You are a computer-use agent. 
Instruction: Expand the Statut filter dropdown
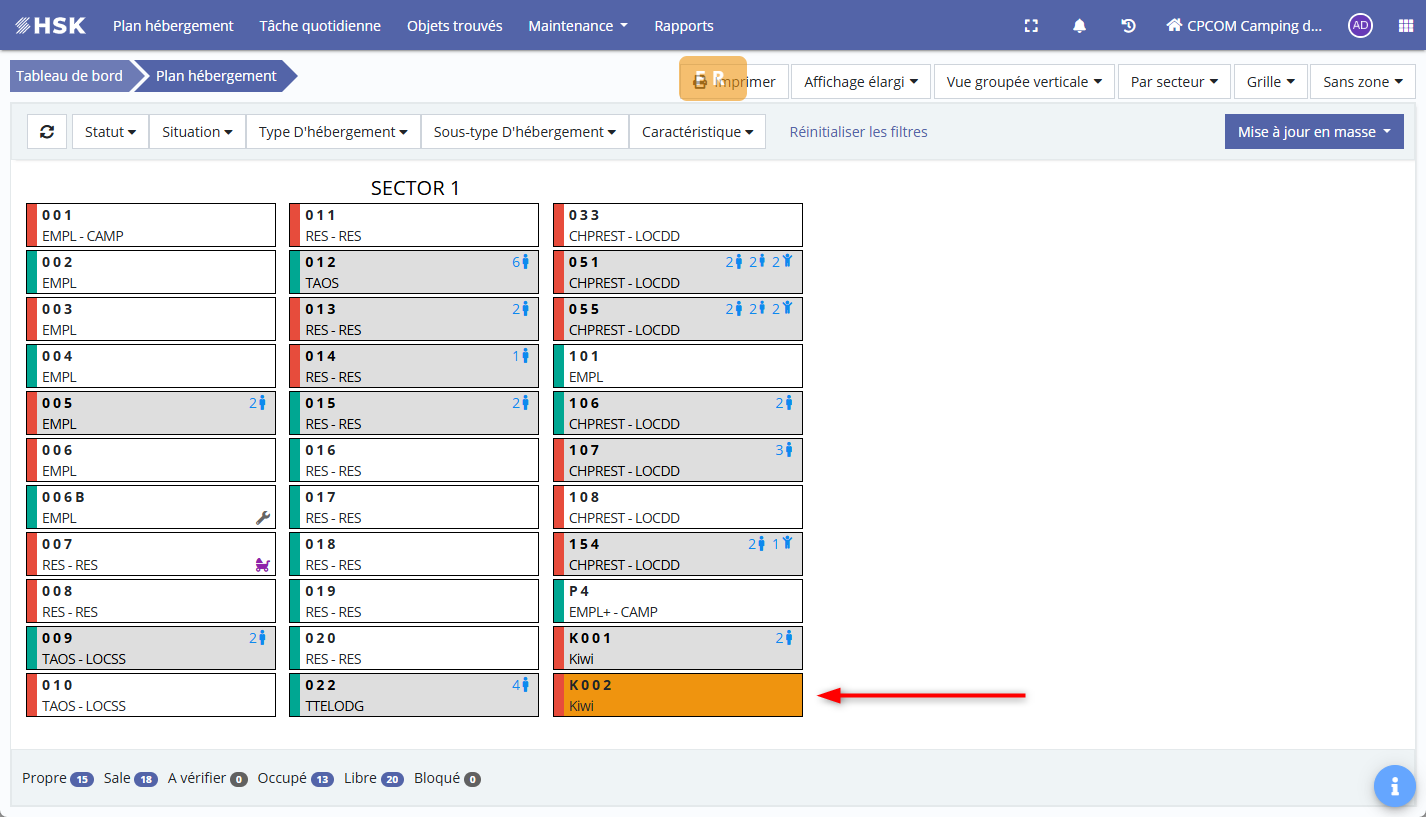pyautogui.click(x=110, y=132)
